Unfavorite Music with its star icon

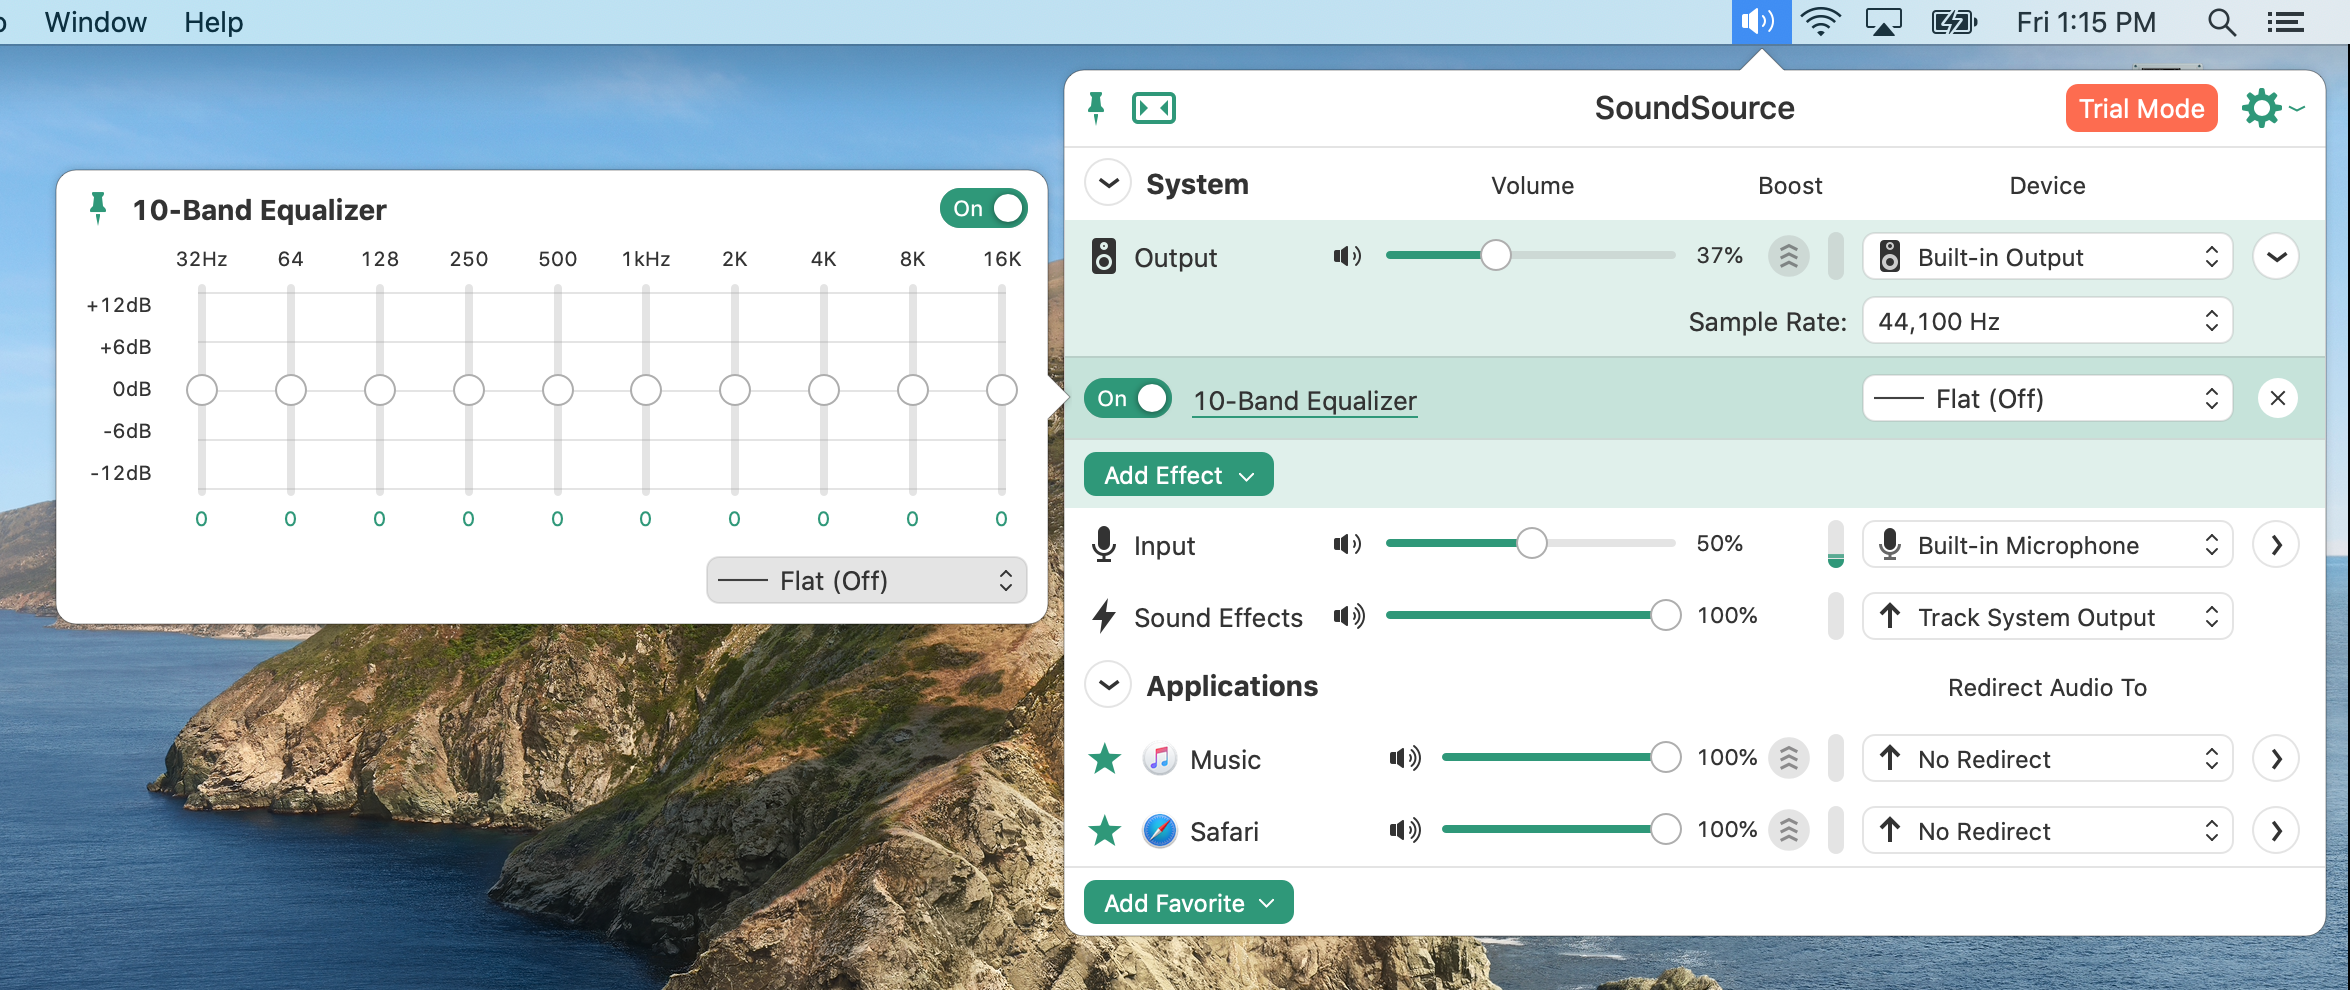[x=1105, y=759]
